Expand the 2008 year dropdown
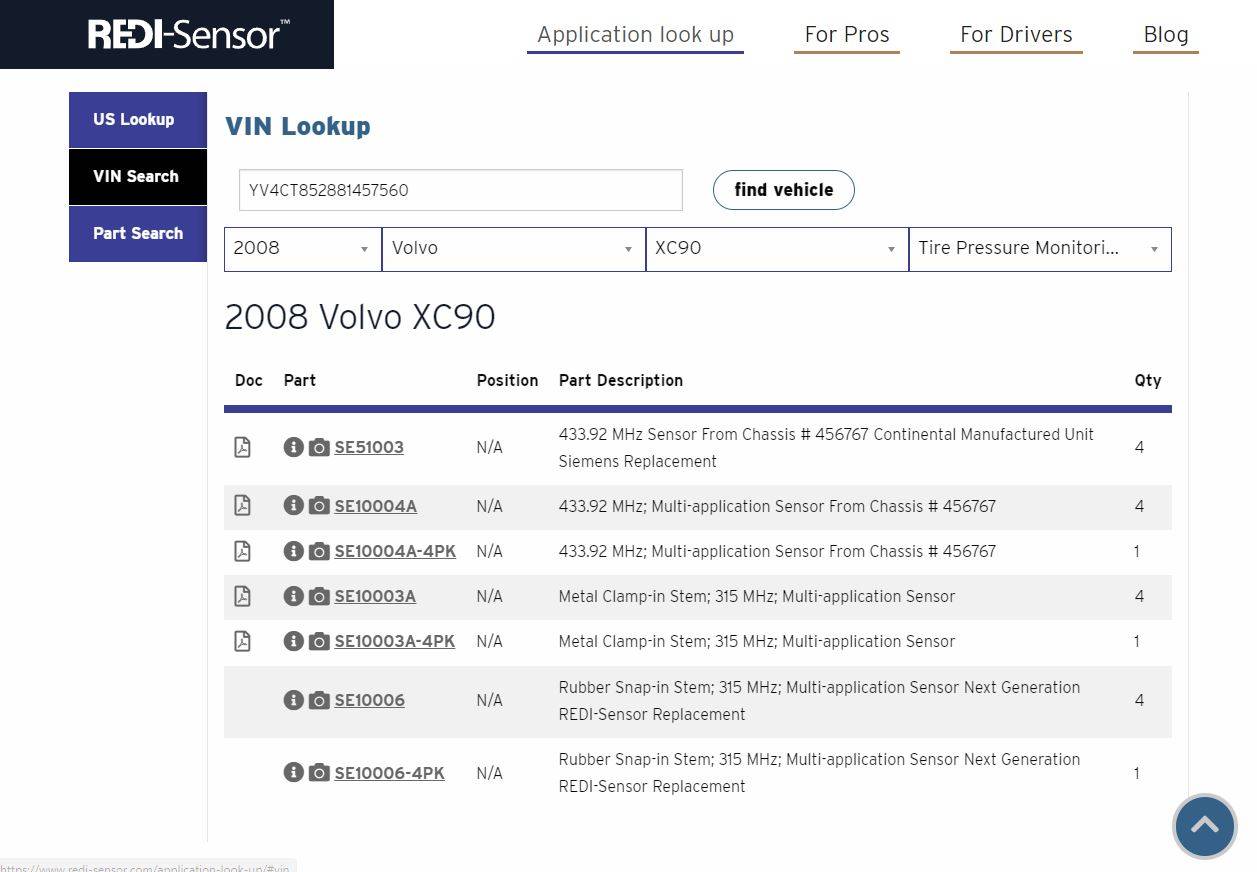Viewport: 1257px width, 872px height. tap(302, 249)
